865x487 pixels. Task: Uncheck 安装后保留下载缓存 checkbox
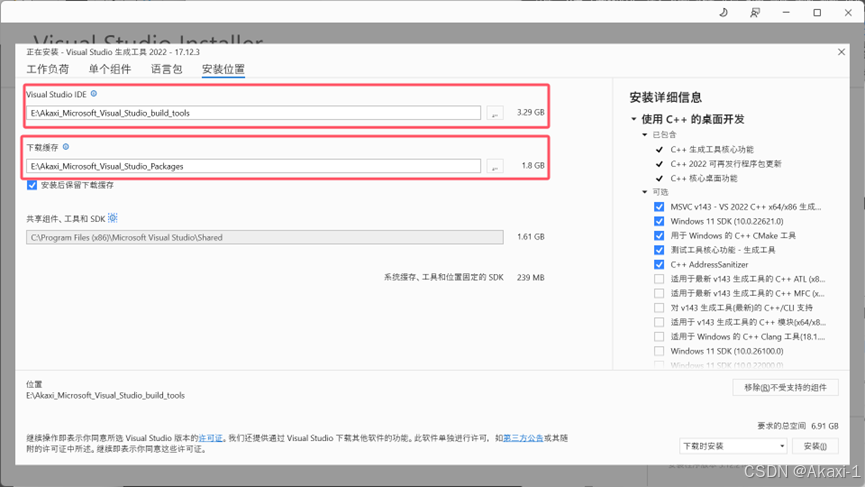32,185
